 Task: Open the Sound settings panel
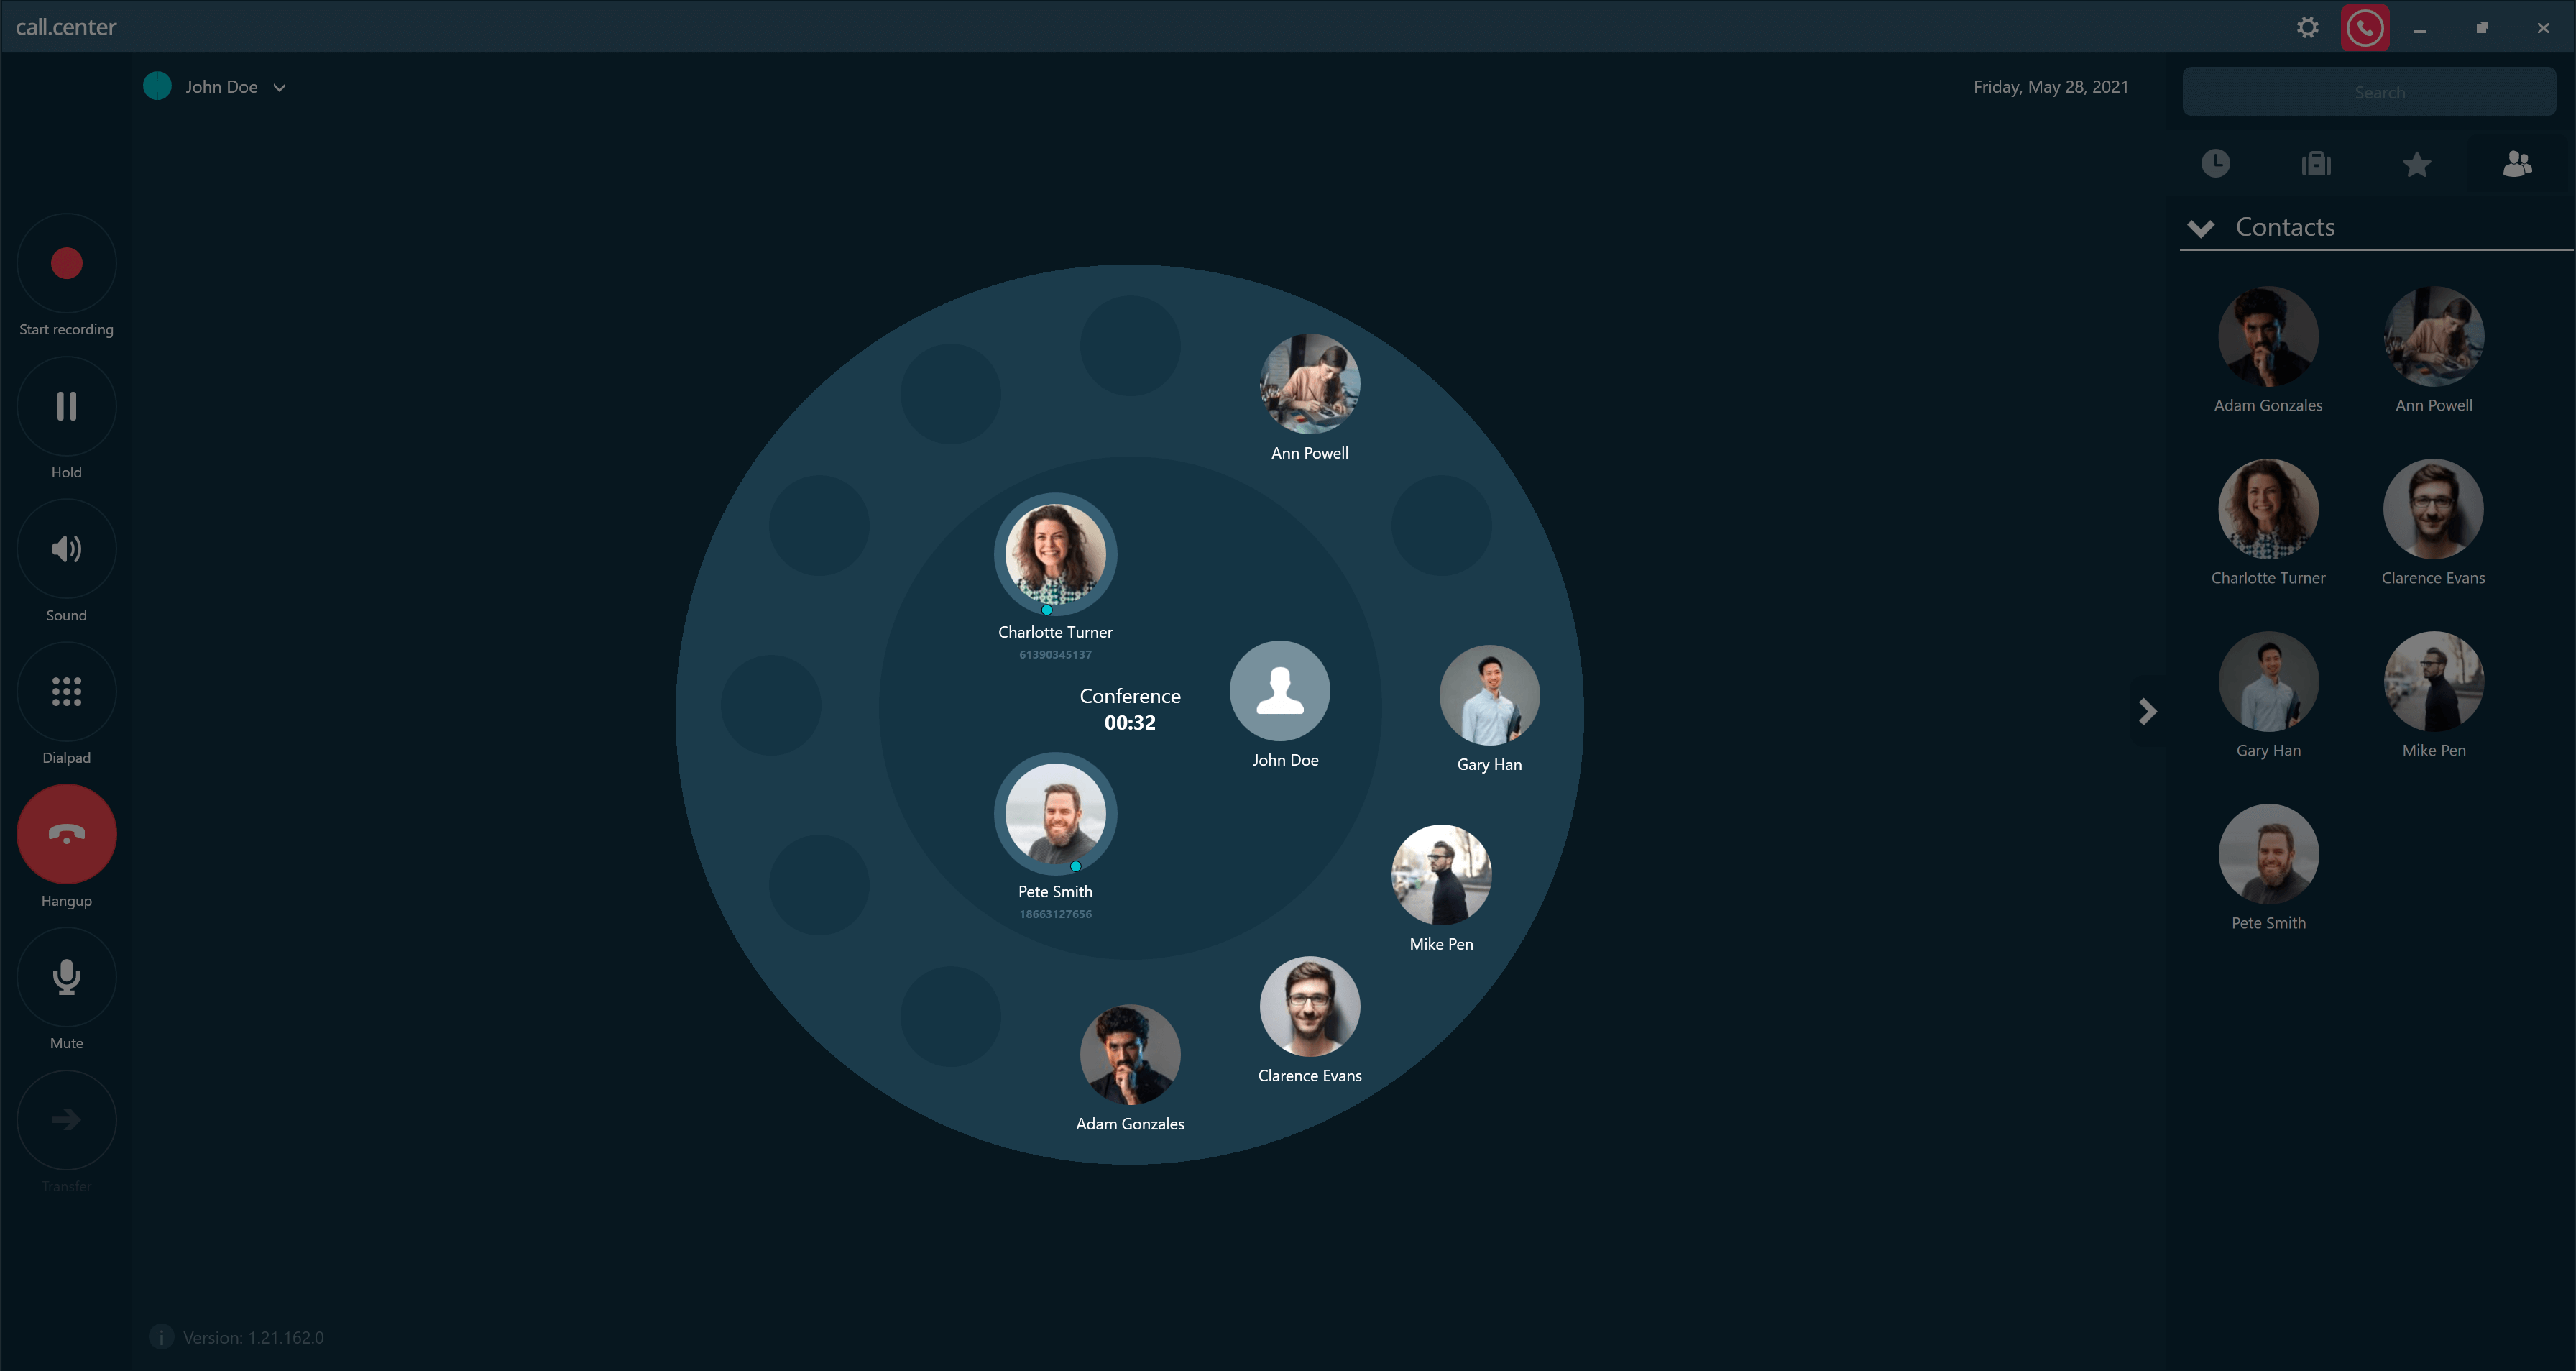click(65, 549)
